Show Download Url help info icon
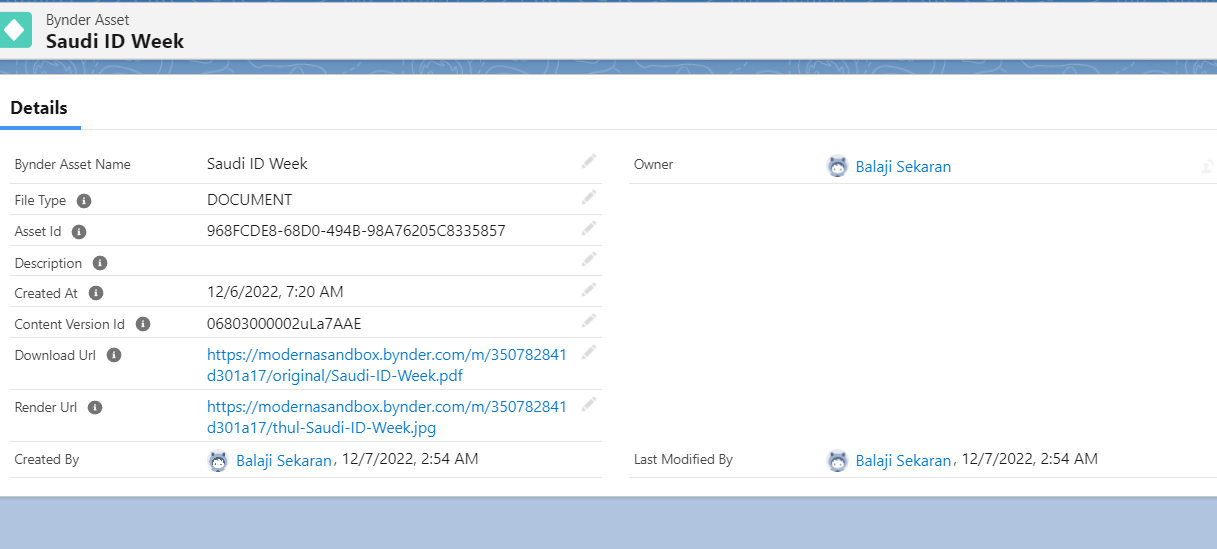 114,355
